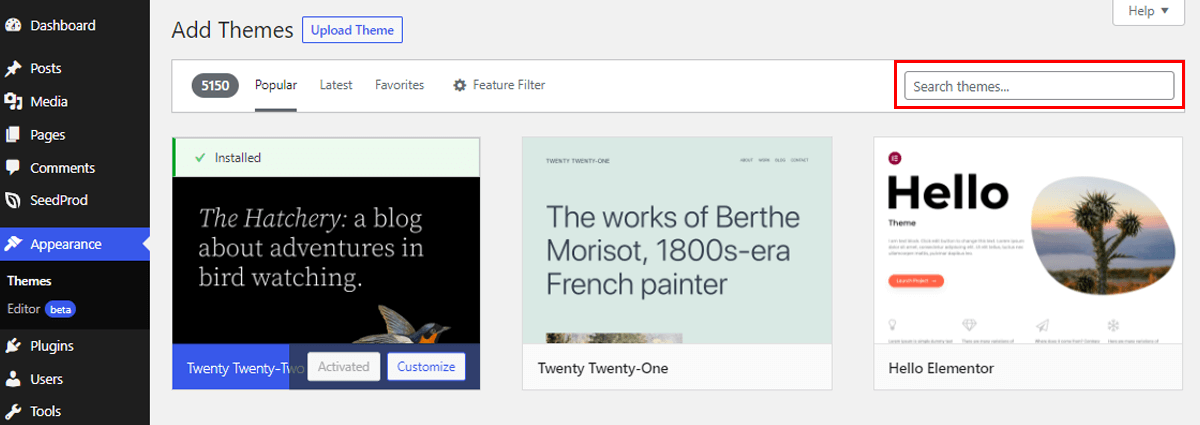
Task: Go to the Media library menu
Action: [x=75, y=102]
